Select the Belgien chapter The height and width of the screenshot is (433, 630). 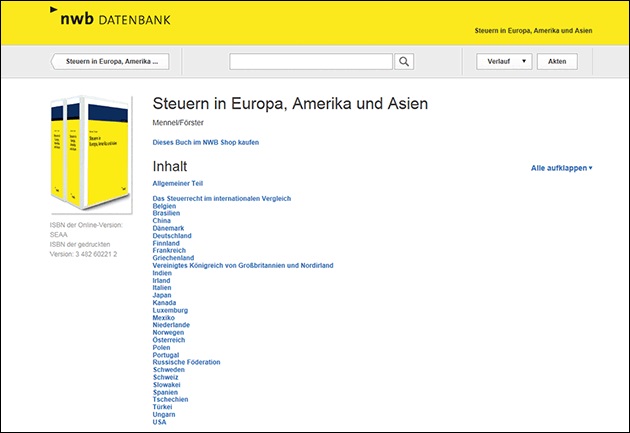tap(167, 206)
